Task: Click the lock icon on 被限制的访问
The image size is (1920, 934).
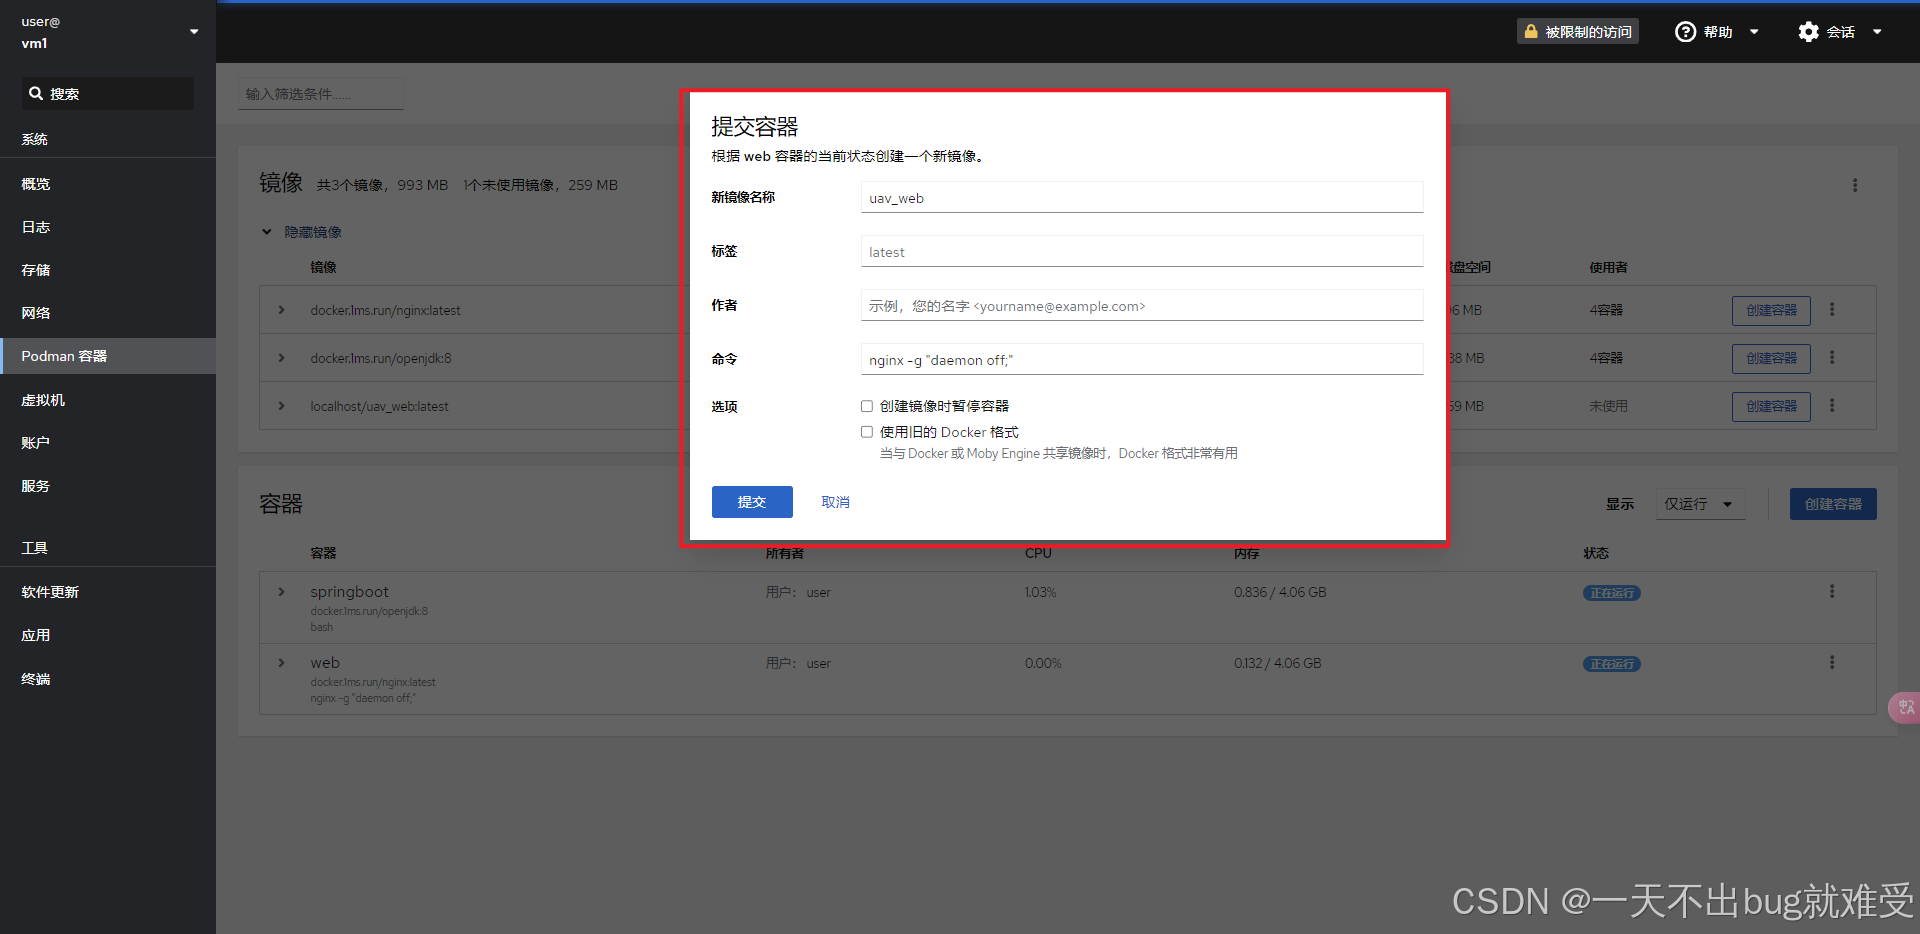Action: [1529, 31]
